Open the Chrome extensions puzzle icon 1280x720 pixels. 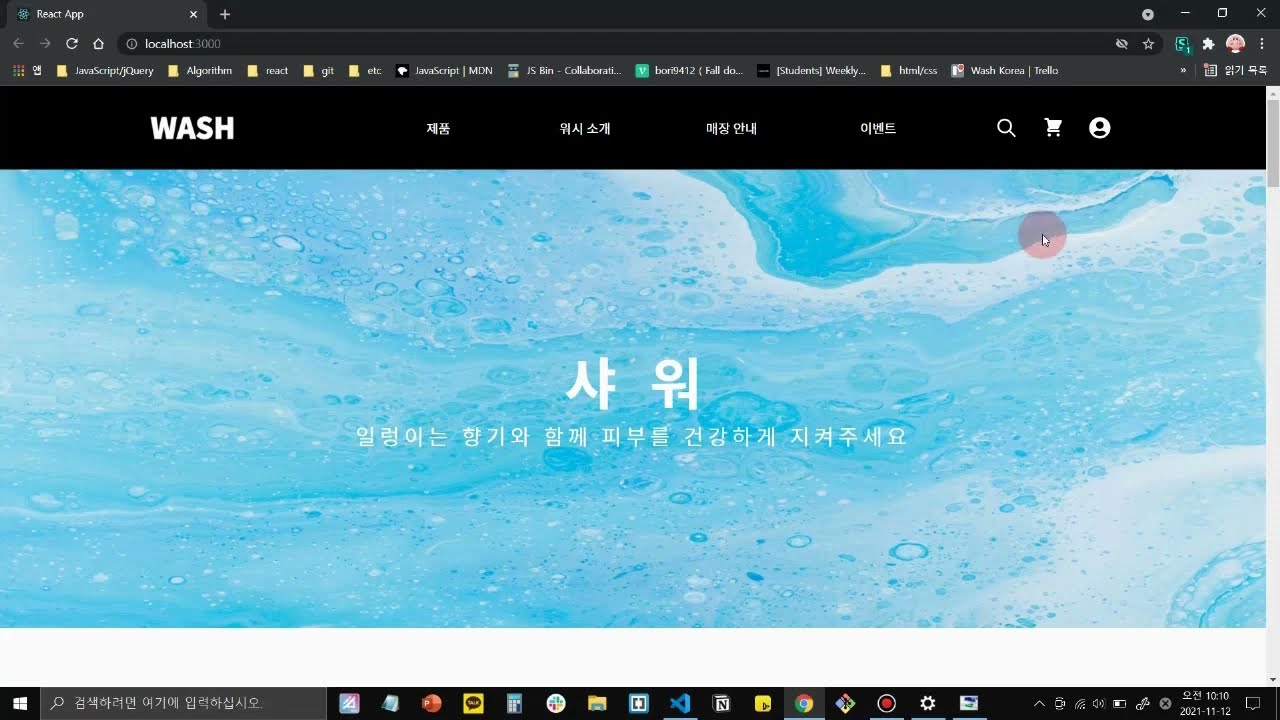[x=1208, y=44]
